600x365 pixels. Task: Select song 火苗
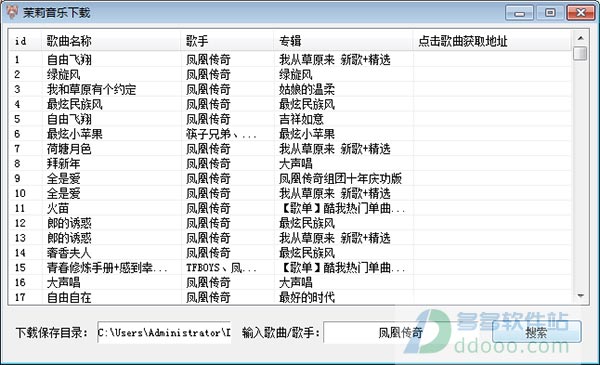click(58, 209)
